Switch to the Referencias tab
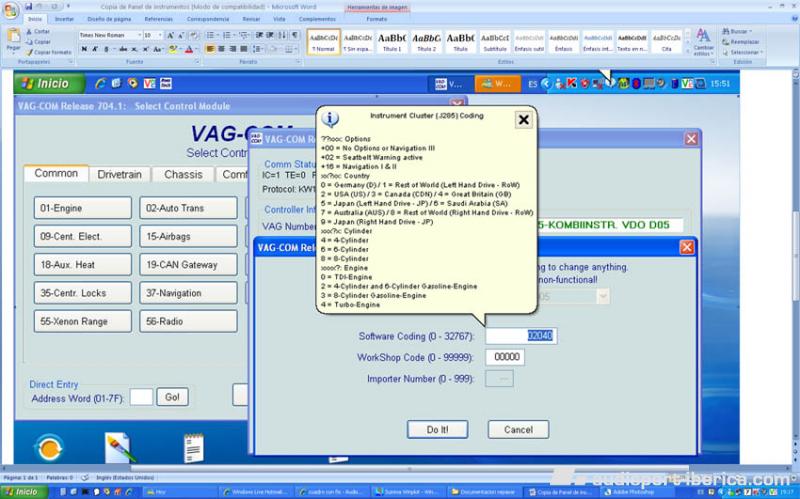800x499 pixels. pyautogui.click(x=159, y=19)
